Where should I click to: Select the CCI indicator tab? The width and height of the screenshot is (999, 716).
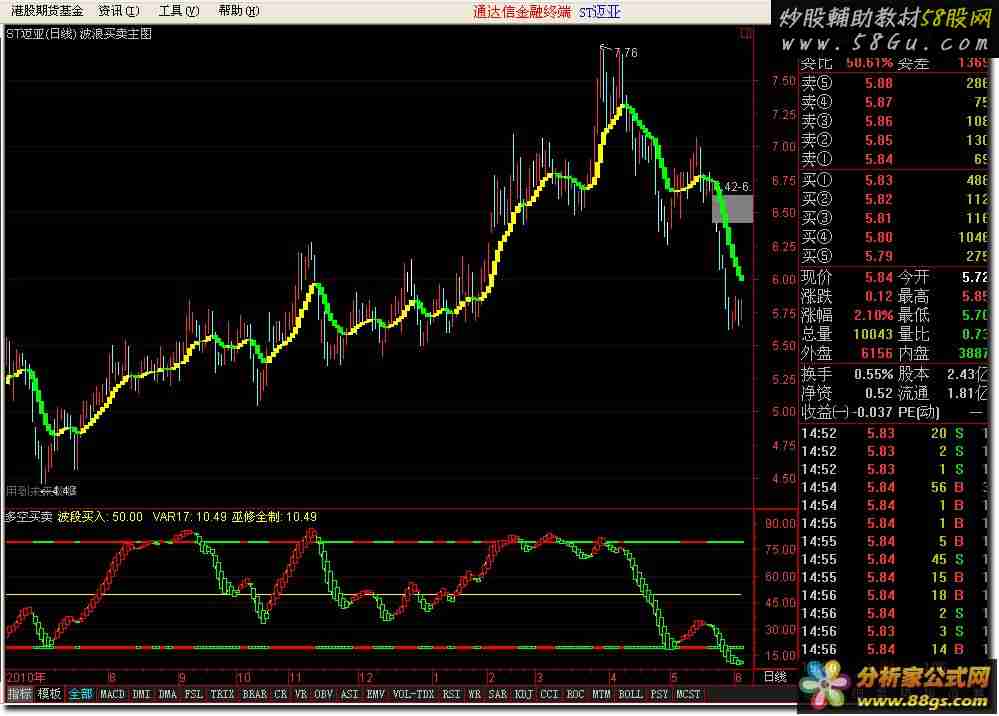(549, 694)
